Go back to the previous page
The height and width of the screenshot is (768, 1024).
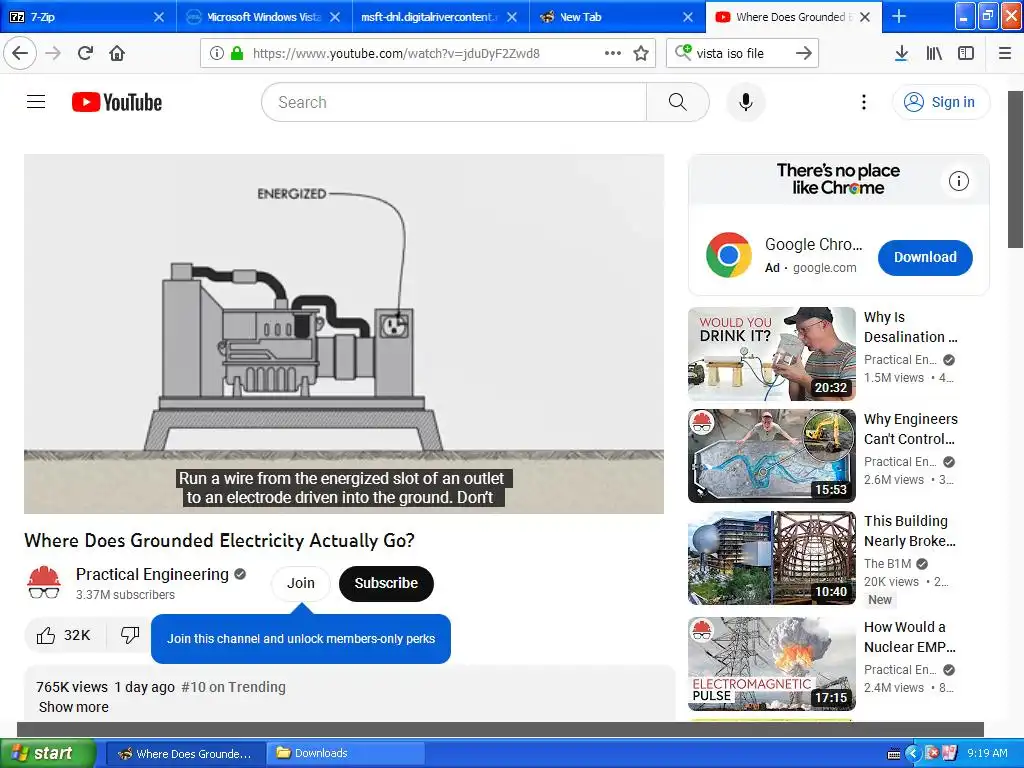(x=20, y=53)
